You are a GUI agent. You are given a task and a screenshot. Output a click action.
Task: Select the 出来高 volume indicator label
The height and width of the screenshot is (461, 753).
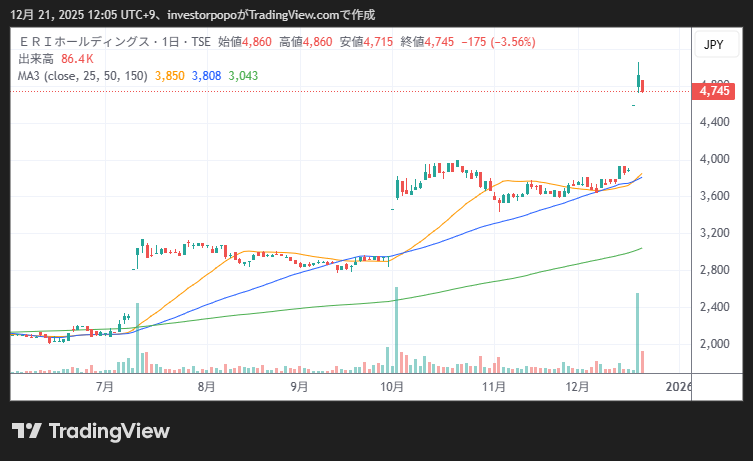pos(36,58)
